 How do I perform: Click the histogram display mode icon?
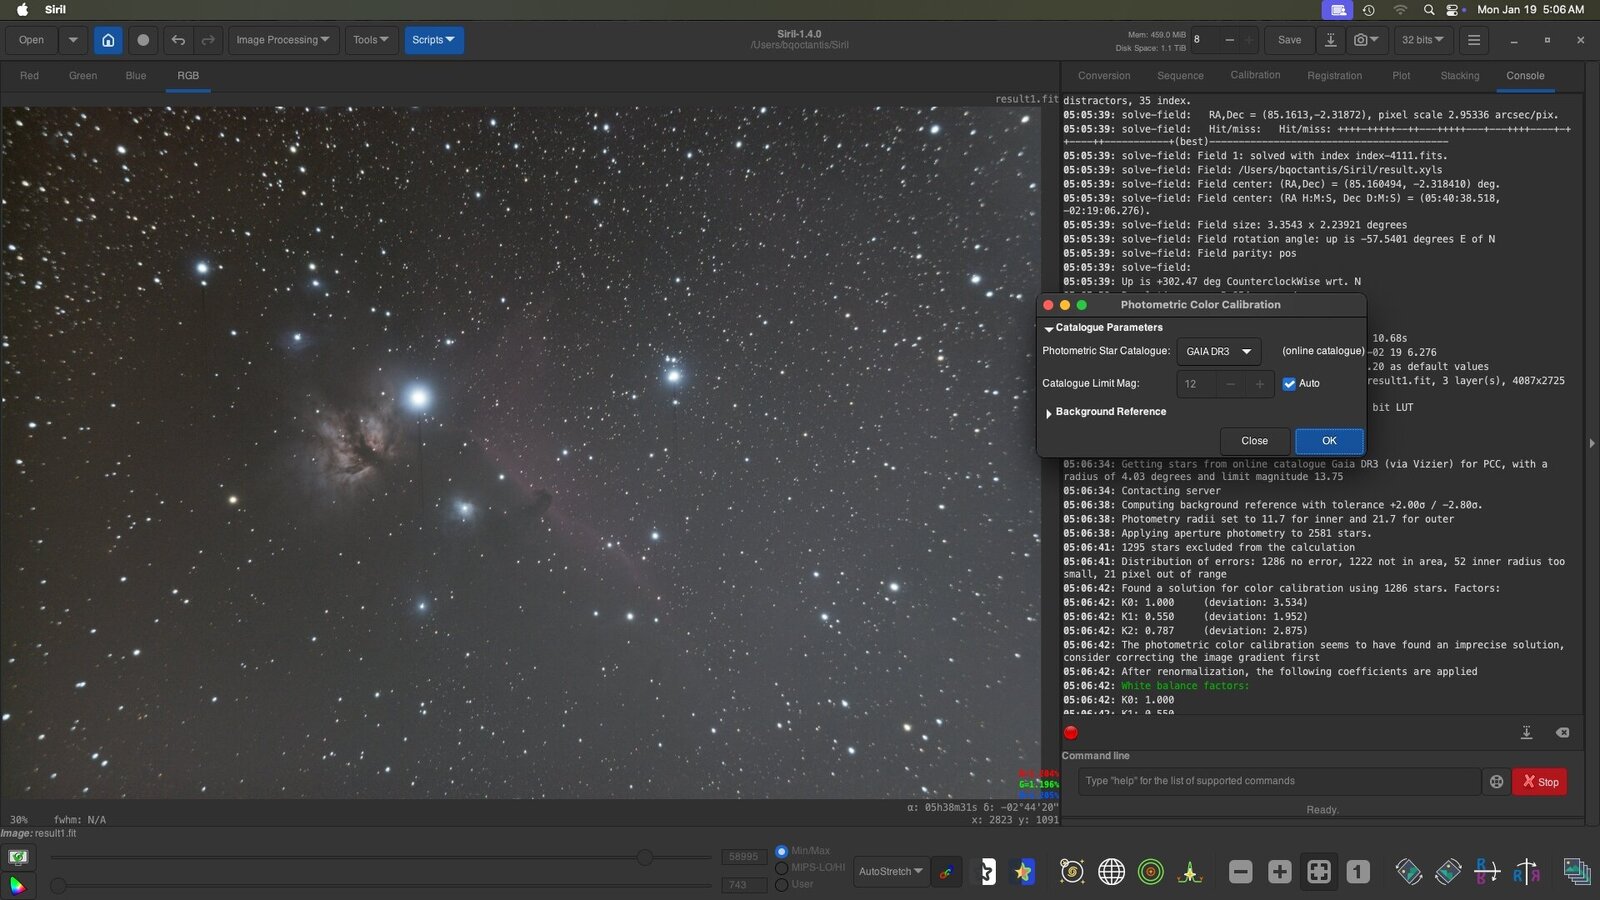click(17, 857)
